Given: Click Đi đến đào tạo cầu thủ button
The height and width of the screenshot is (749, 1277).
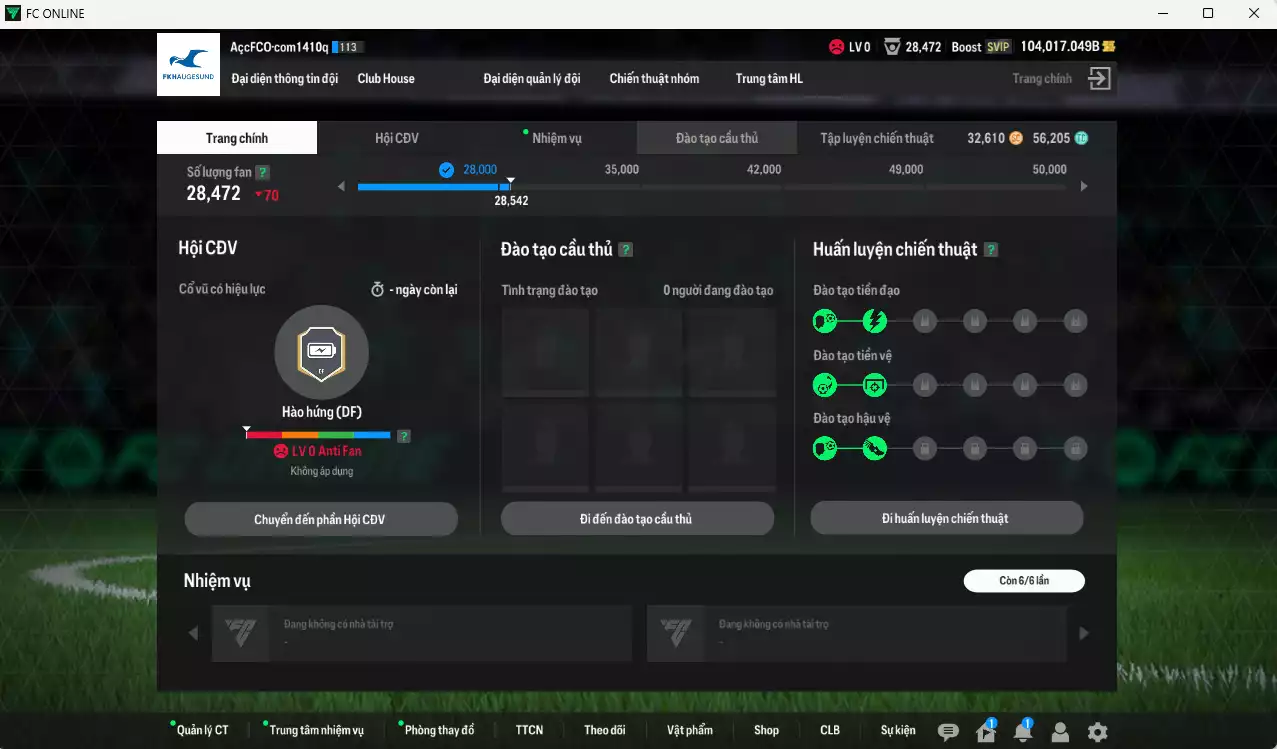Looking at the screenshot, I should coord(637,519).
